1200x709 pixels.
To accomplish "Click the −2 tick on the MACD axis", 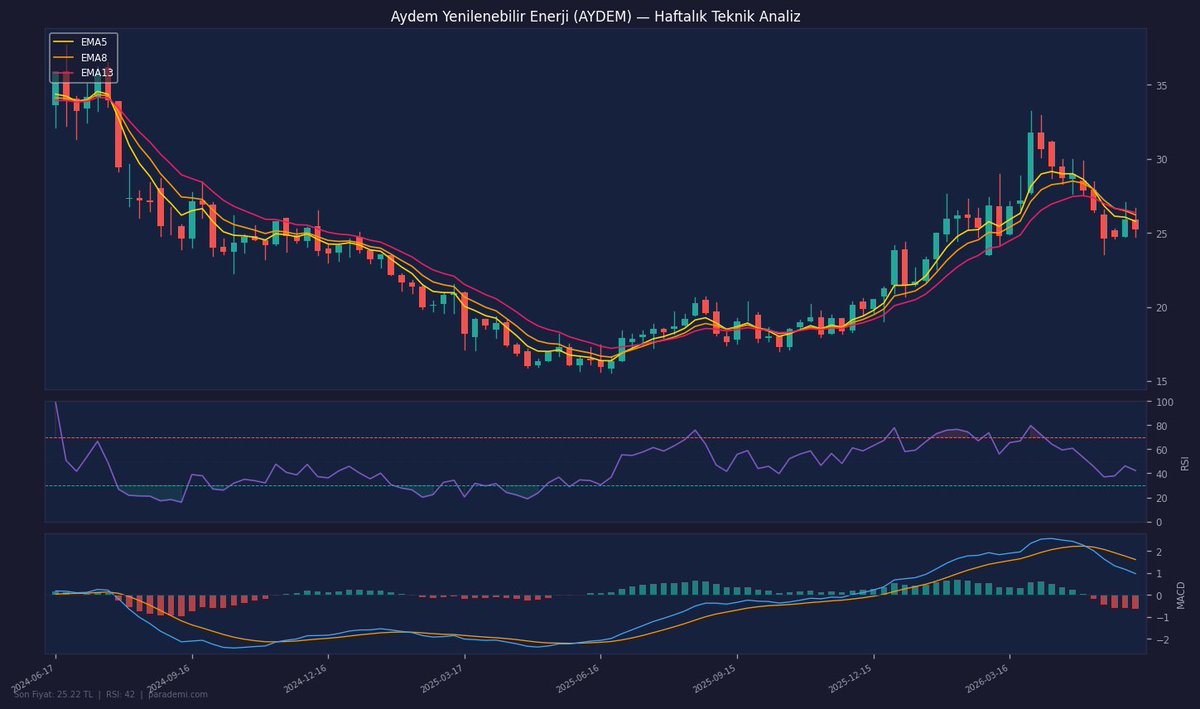I will pyautogui.click(x=1161, y=640).
